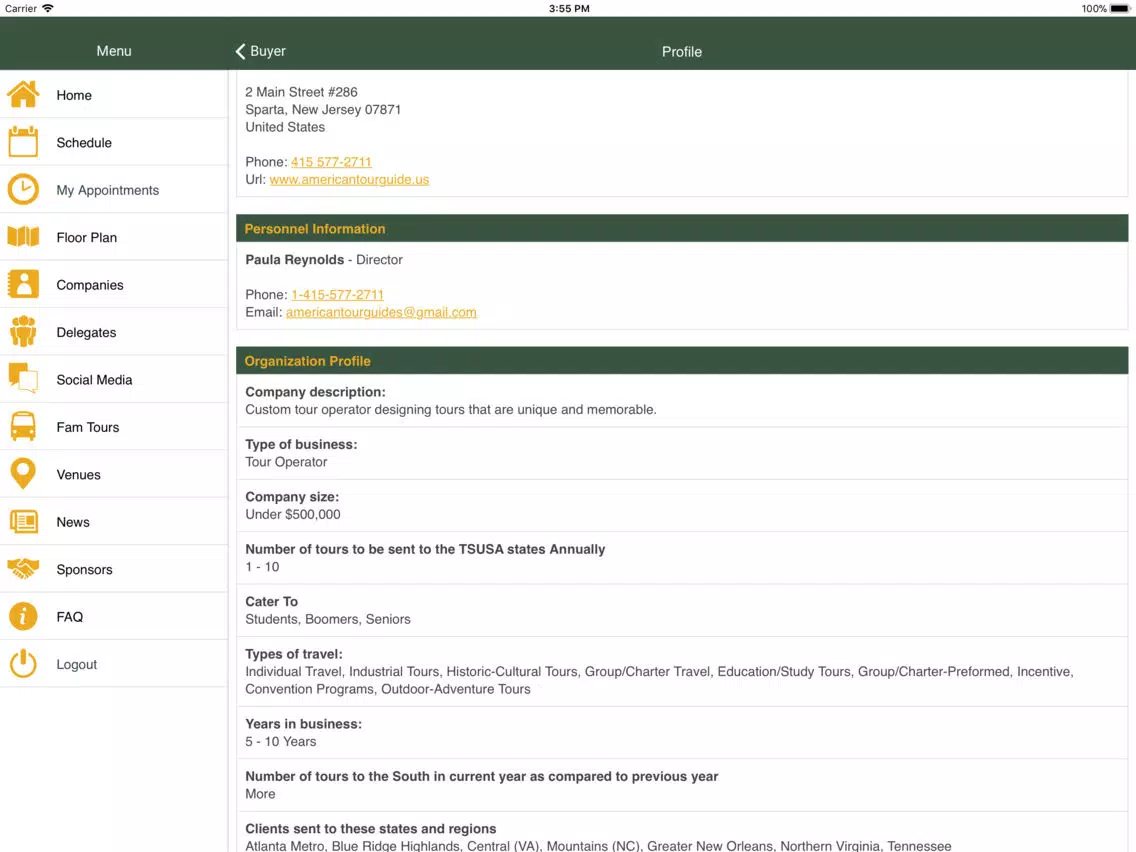
Task: Tap the Paula Reynolds name text
Action: (294, 259)
